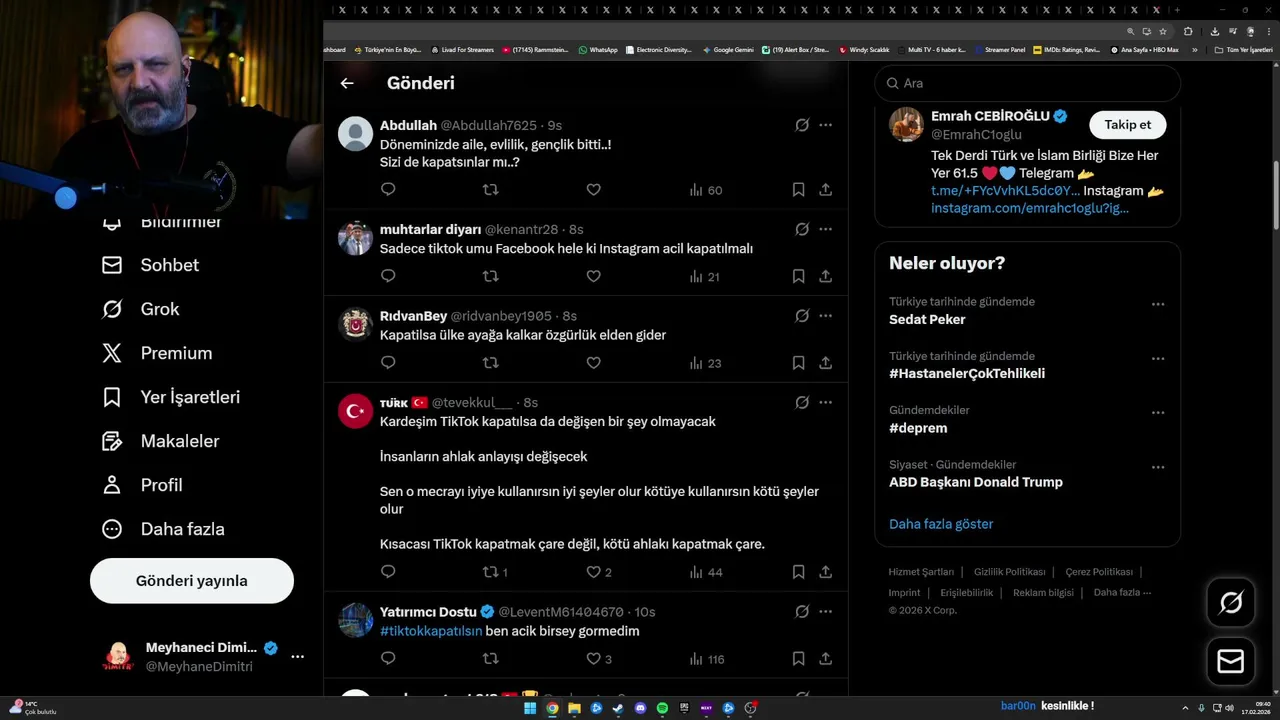
Task: Open more options on Abdullah's post
Action: [x=826, y=125]
